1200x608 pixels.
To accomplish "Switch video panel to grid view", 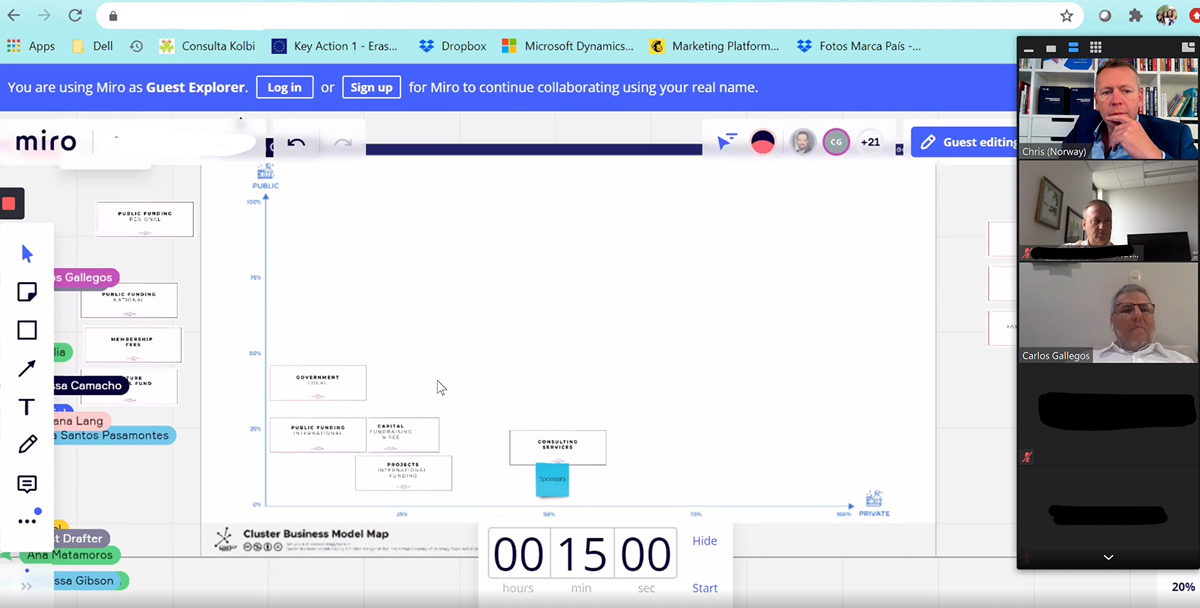I will click(x=1096, y=47).
